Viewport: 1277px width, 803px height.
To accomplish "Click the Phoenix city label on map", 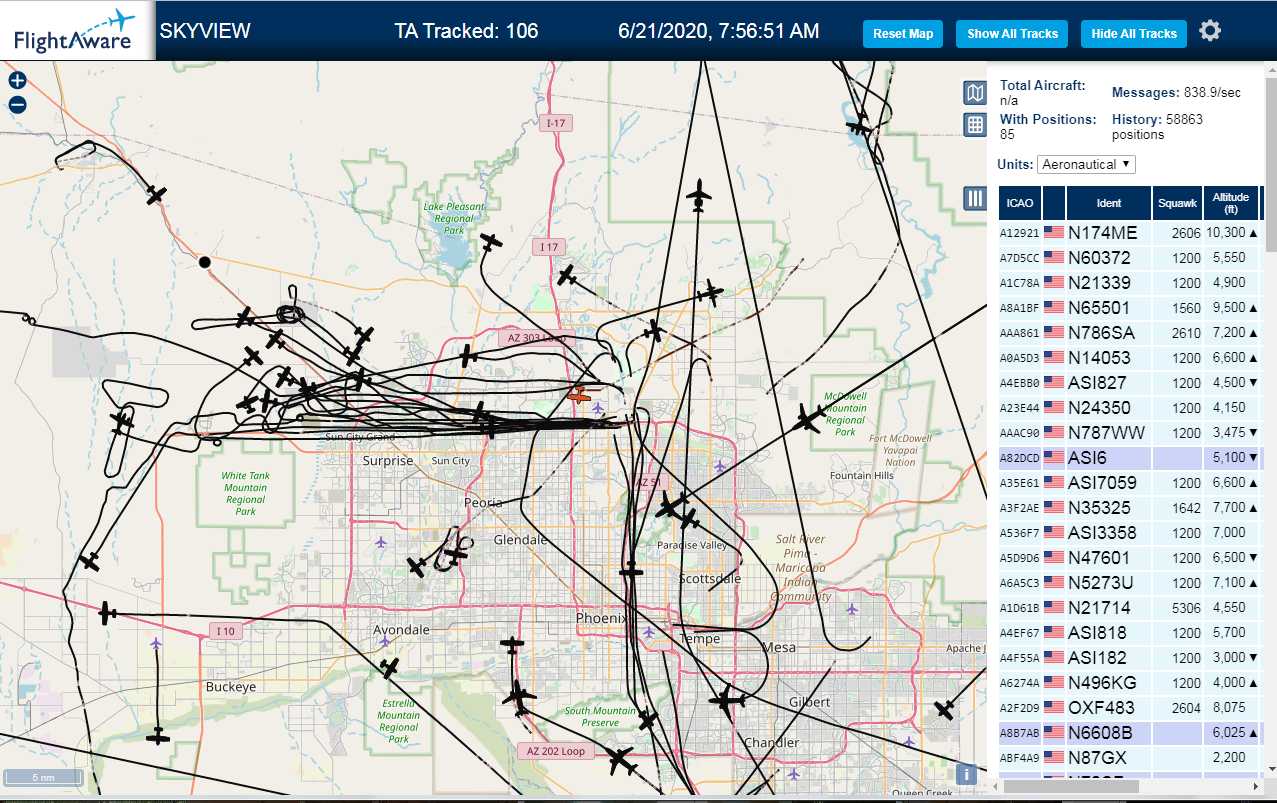I will click(601, 618).
